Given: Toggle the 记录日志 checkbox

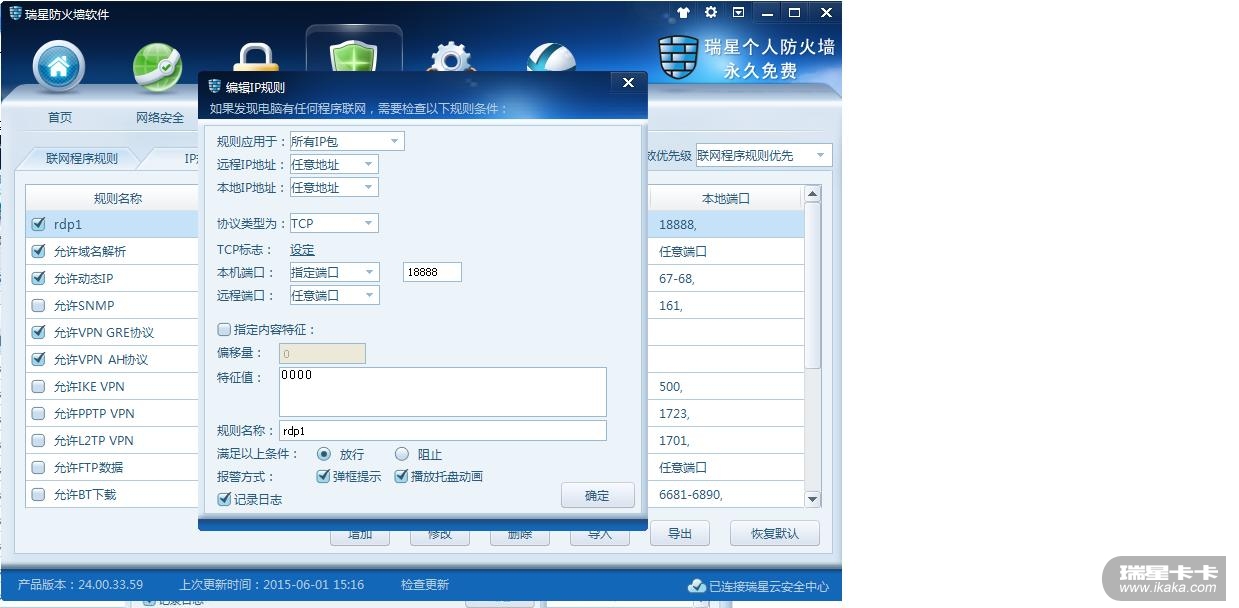Looking at the screenshot, I should tap(224, 499).
